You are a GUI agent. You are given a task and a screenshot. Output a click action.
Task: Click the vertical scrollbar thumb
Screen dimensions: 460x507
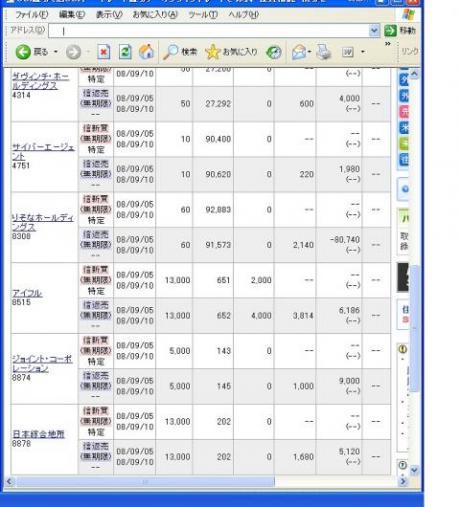point(414,328)
